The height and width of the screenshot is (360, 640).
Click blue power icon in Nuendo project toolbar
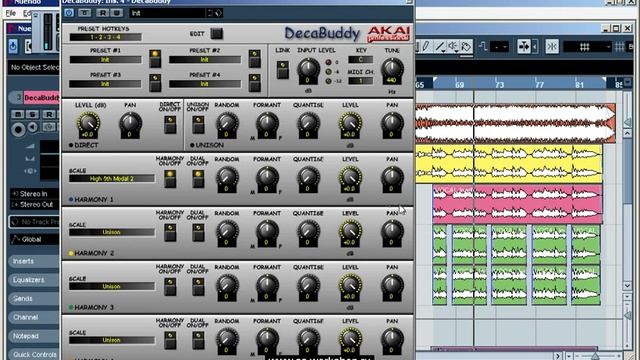[13, 46]
